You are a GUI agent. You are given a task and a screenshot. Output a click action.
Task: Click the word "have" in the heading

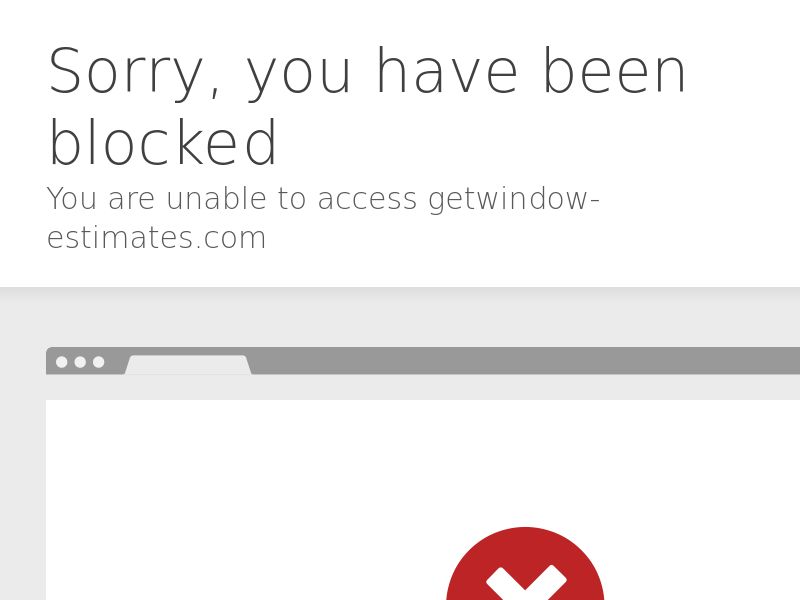click(x=447, y=70)
